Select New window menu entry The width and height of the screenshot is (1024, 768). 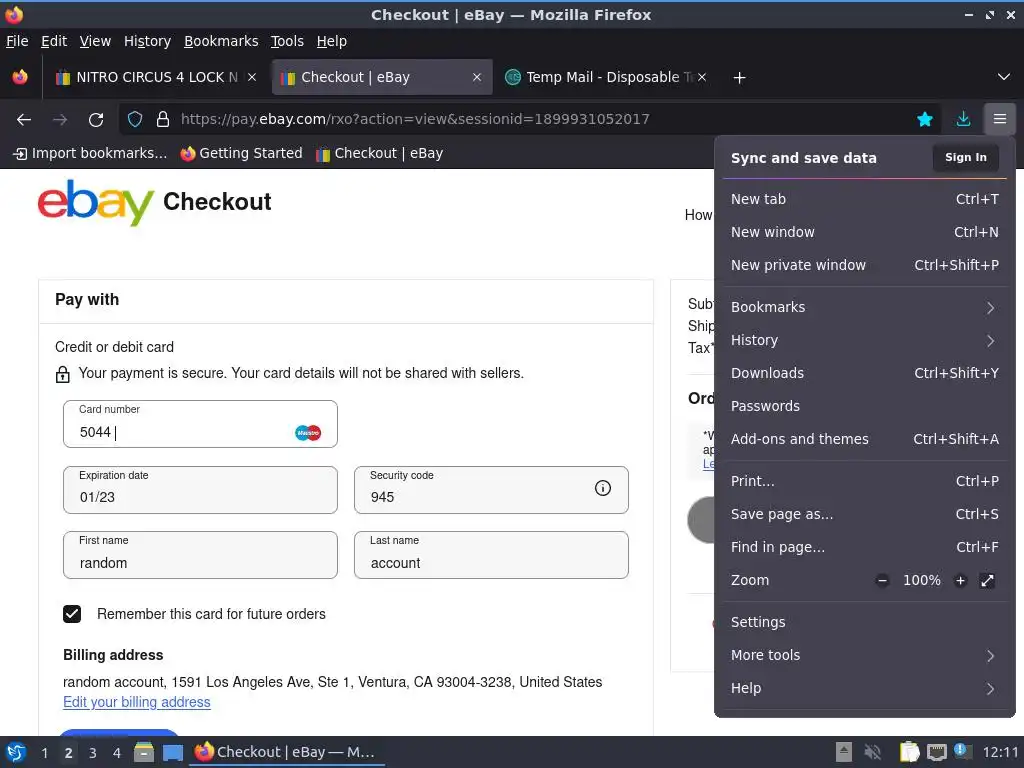(x=864, y=232)
